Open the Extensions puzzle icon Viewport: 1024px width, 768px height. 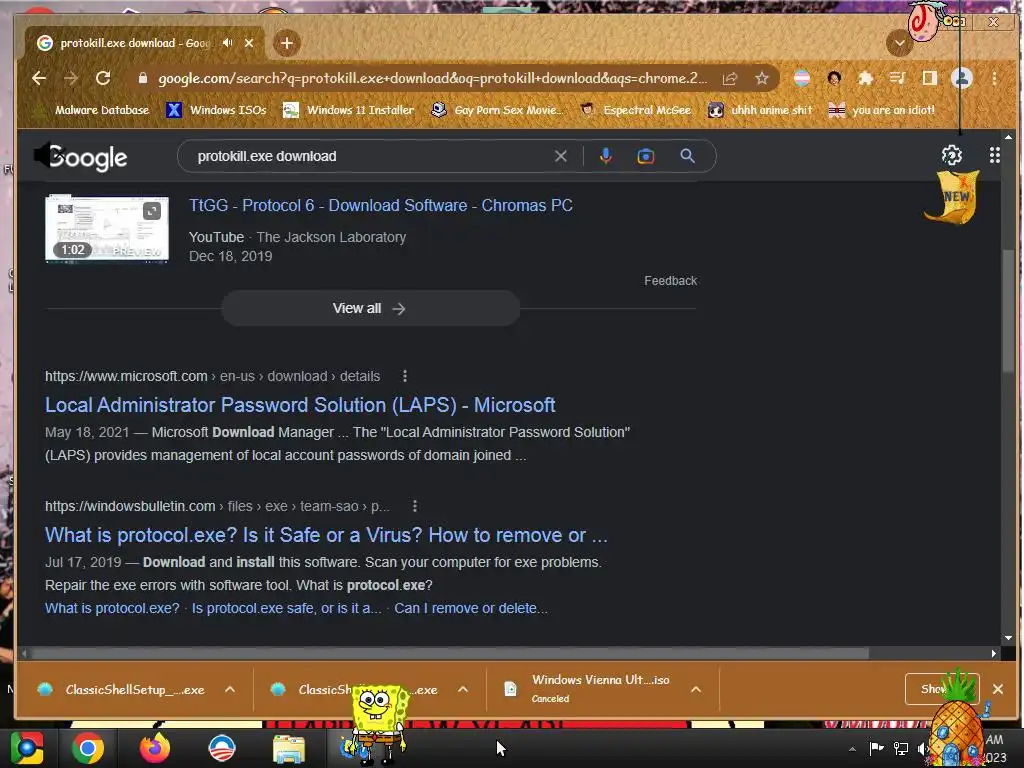[865, 78]
